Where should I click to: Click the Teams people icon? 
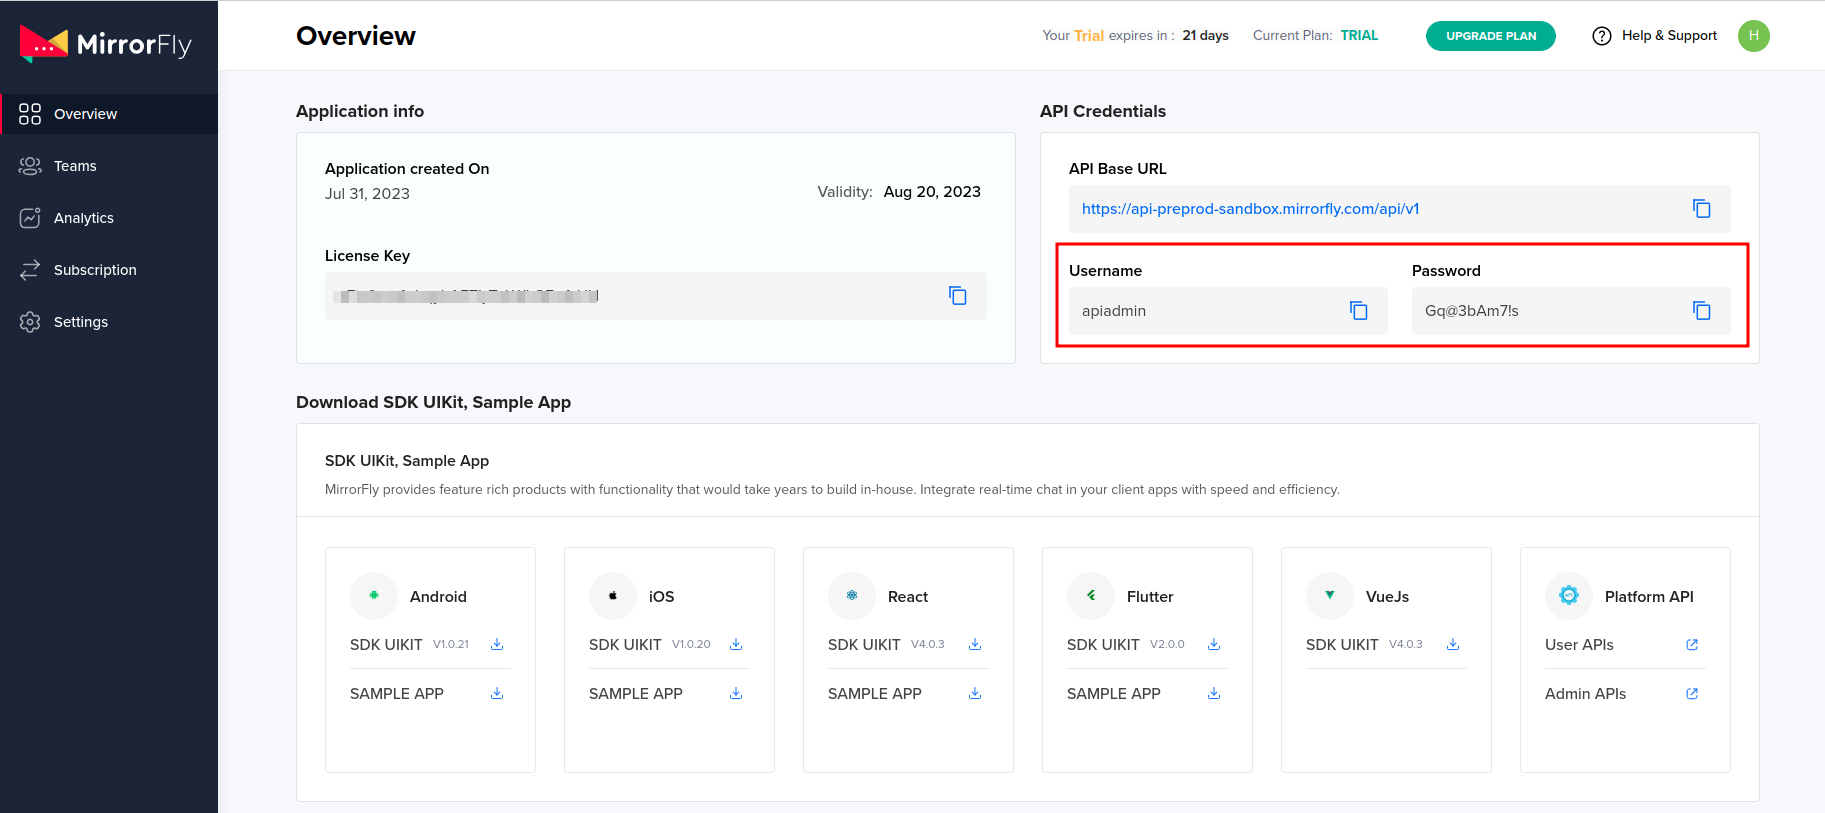[x=30, y=166]
